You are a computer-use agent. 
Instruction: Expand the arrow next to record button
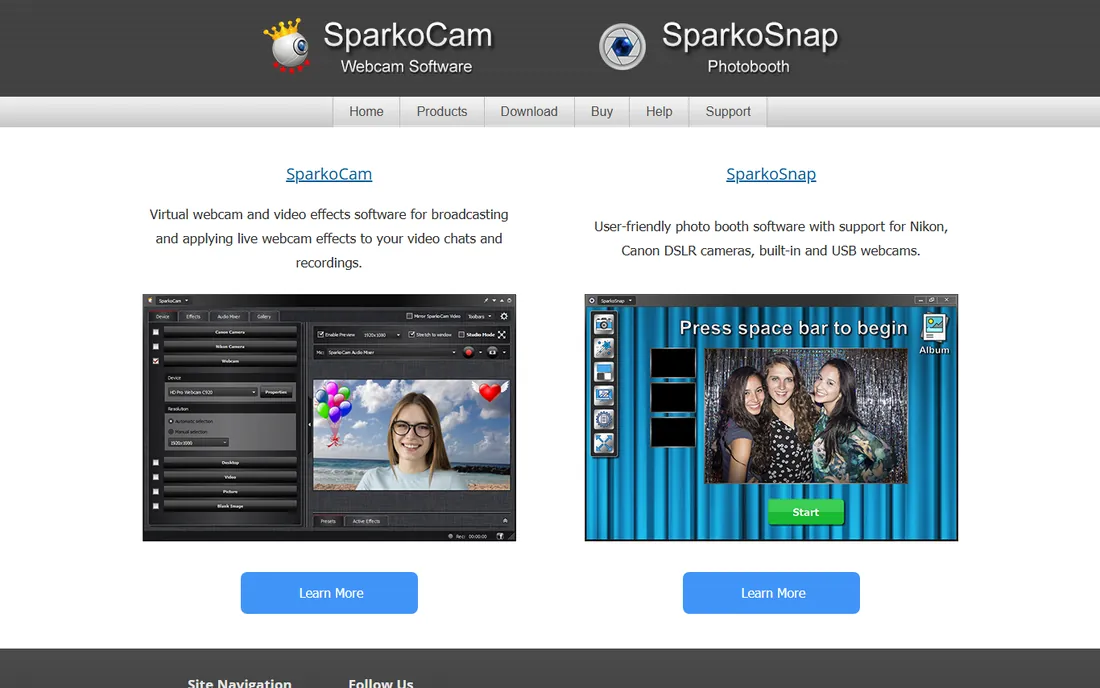480,352
